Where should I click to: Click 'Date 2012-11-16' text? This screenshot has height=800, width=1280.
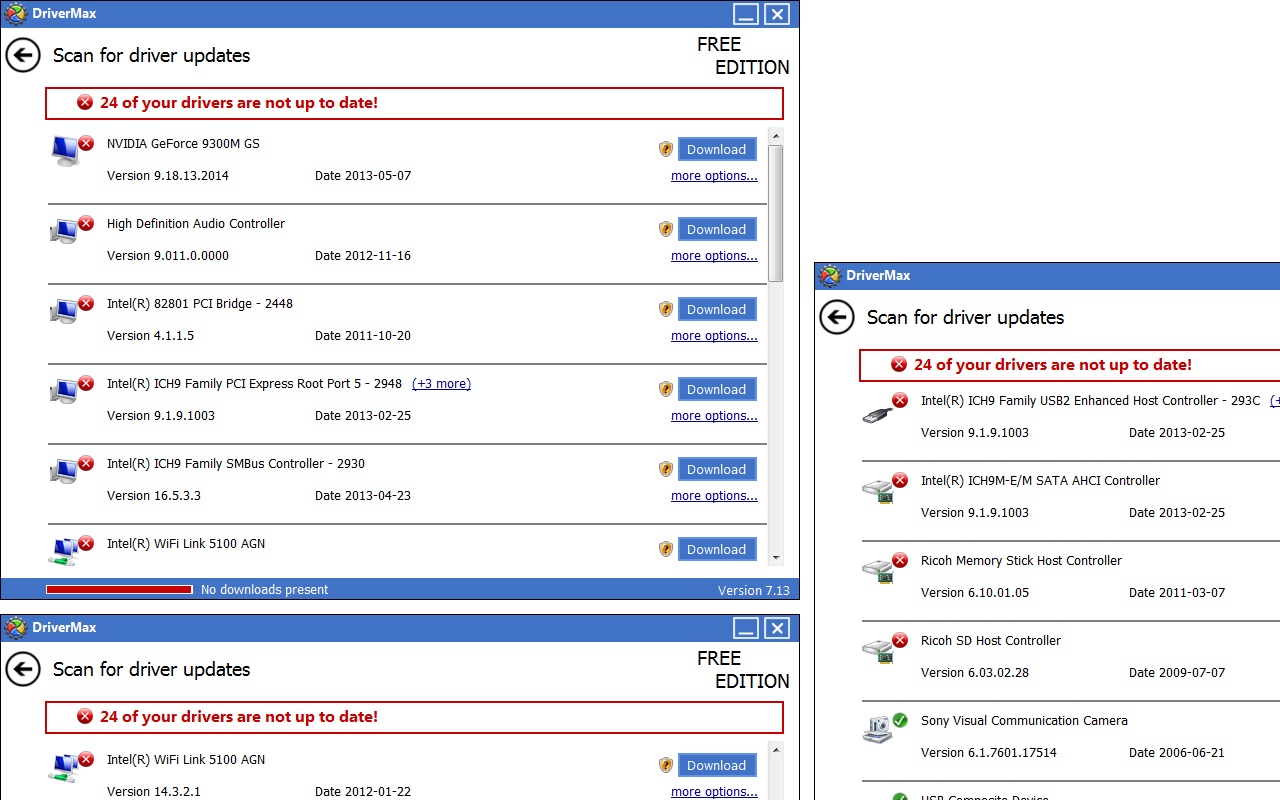pos(363,256)
